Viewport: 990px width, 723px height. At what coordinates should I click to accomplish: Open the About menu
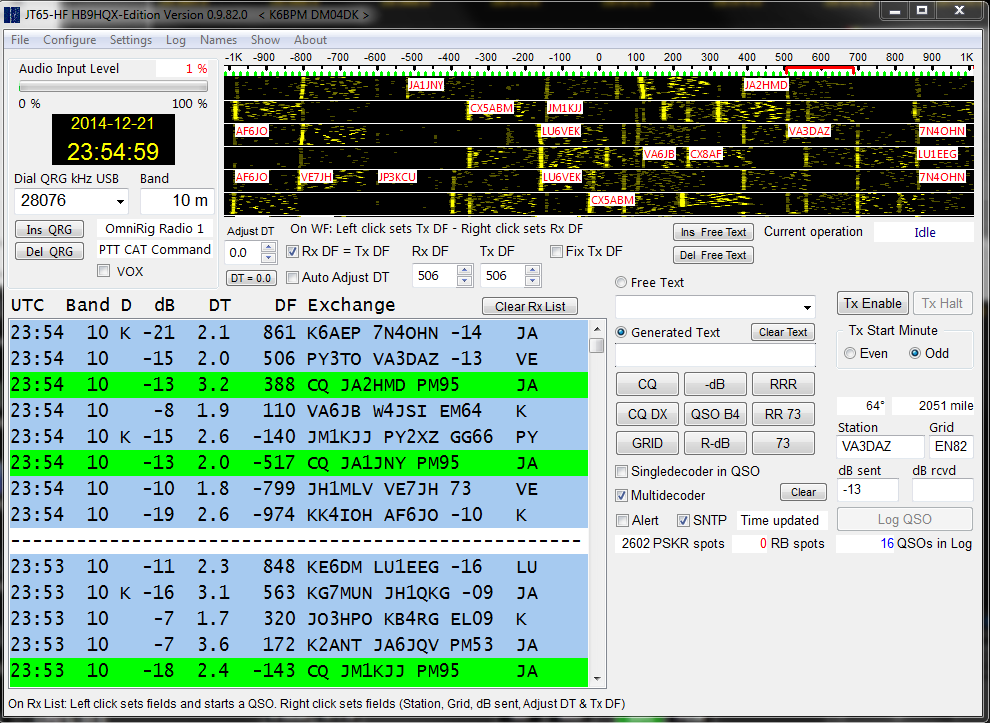pyautogui.click(x=310, y=40)
